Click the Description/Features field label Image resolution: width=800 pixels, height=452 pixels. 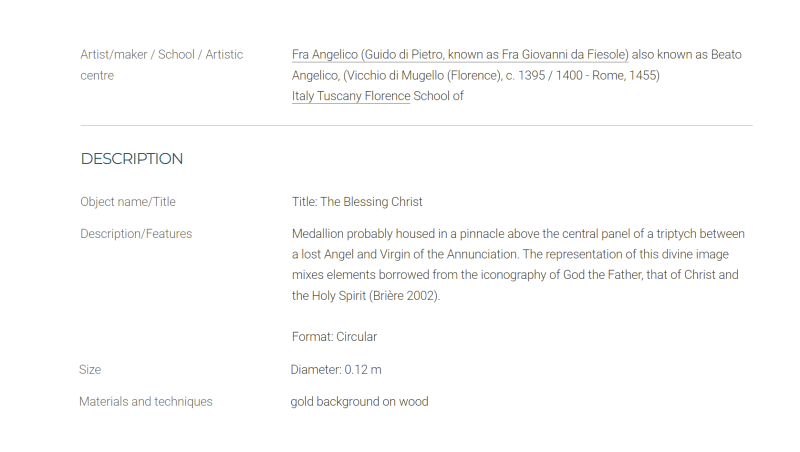pyautogui.click(x=136, y=234)
